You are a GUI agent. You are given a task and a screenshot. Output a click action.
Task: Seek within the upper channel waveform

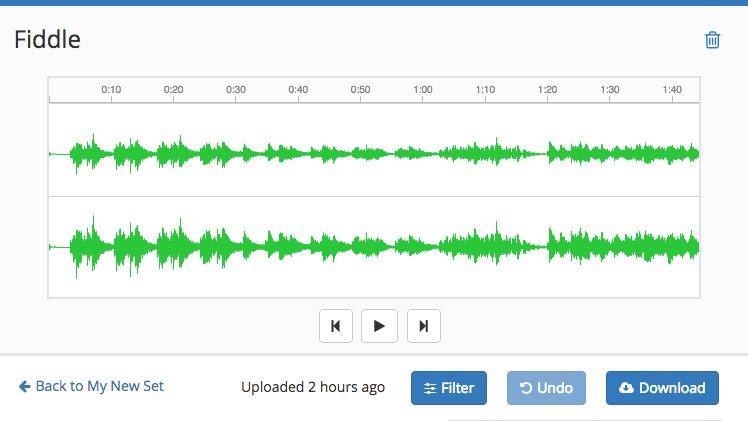(374, 150)
